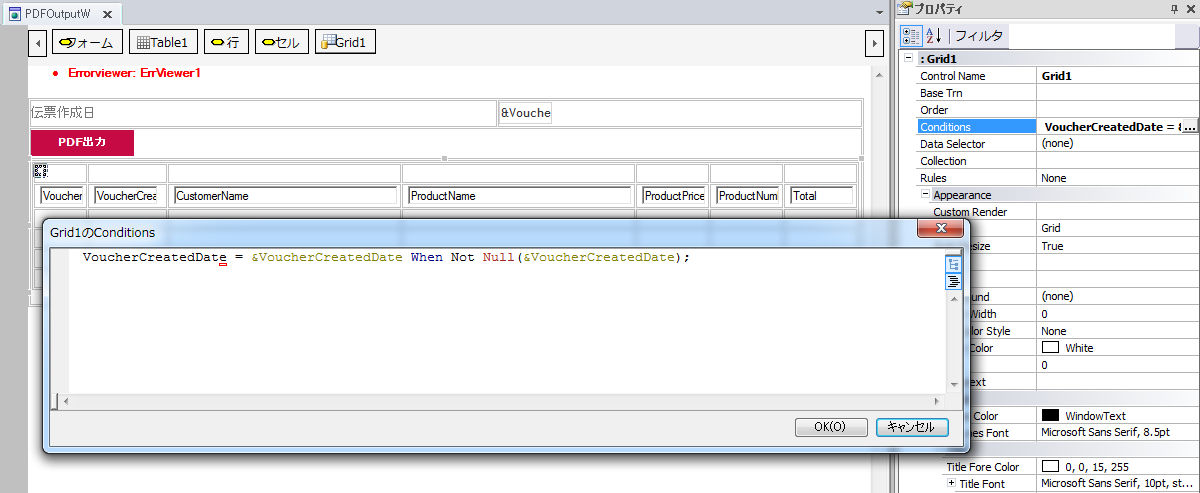The height and width of the screenshot is (493, 1200).
Task: Click the 行 breadcrumb button
Action: point(226,42)
